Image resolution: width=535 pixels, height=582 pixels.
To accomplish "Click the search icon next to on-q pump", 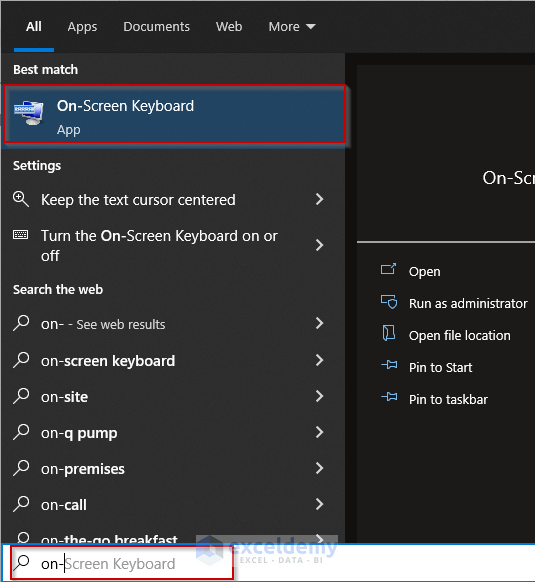I will tap(21, 432).
